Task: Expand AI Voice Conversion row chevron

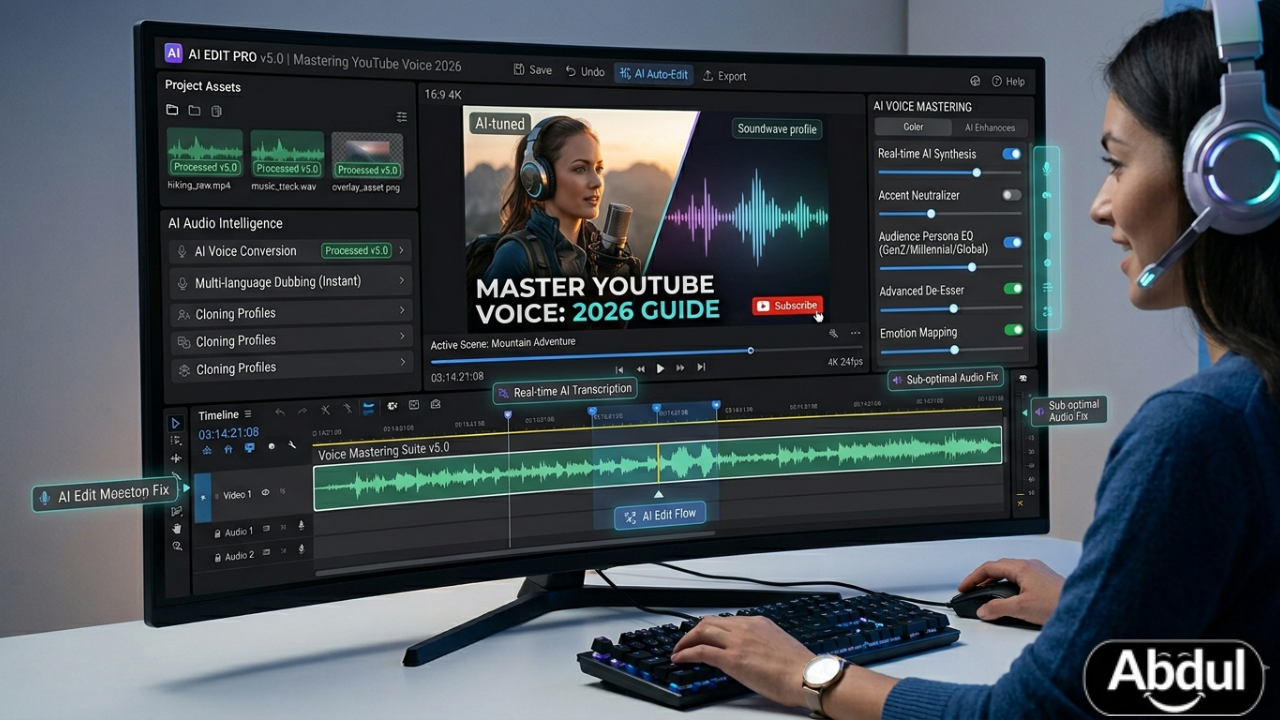Action: 401,250
